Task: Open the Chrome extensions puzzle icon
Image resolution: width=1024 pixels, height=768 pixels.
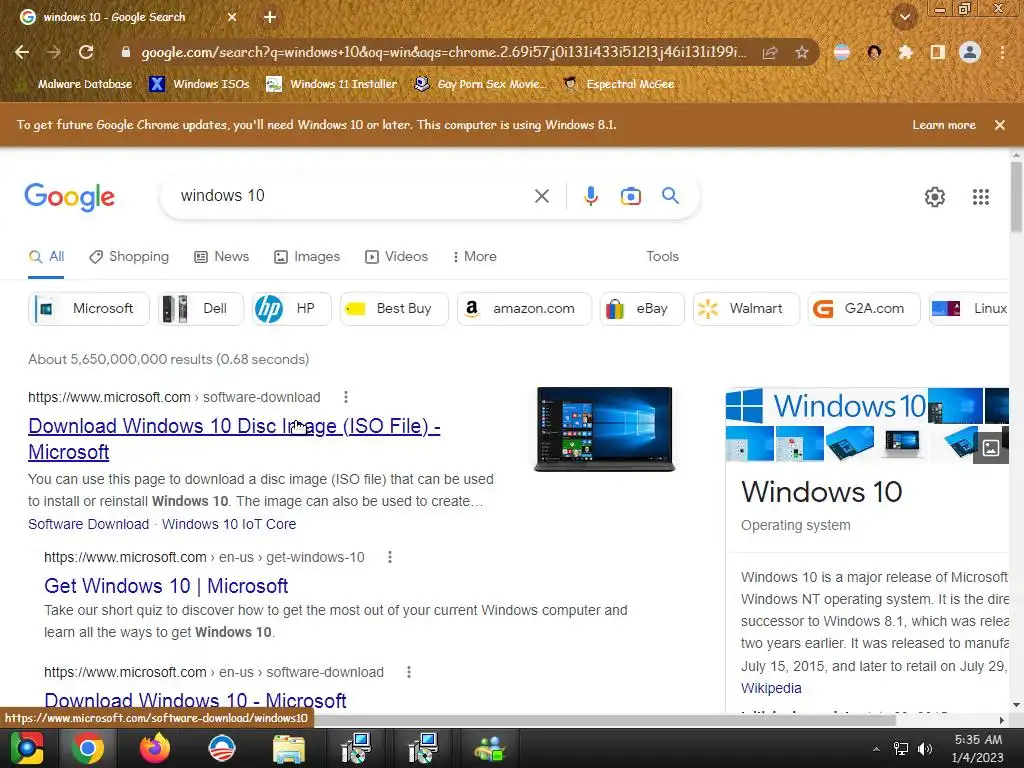Action: [x=905, y=52]
